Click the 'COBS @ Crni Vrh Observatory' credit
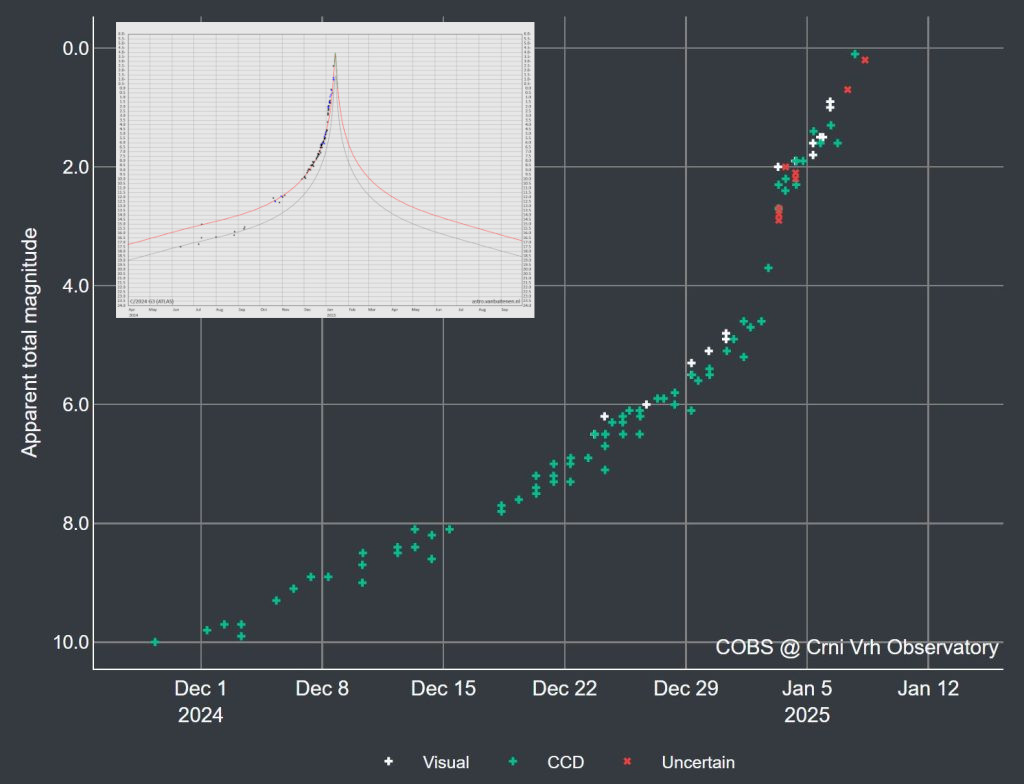Viewport: 1024px width, 784px height. (x=857, y=647)
